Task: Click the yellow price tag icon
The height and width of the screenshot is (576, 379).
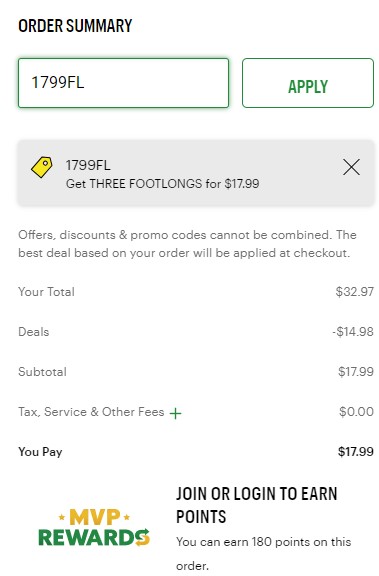Action: click(41, 168)
